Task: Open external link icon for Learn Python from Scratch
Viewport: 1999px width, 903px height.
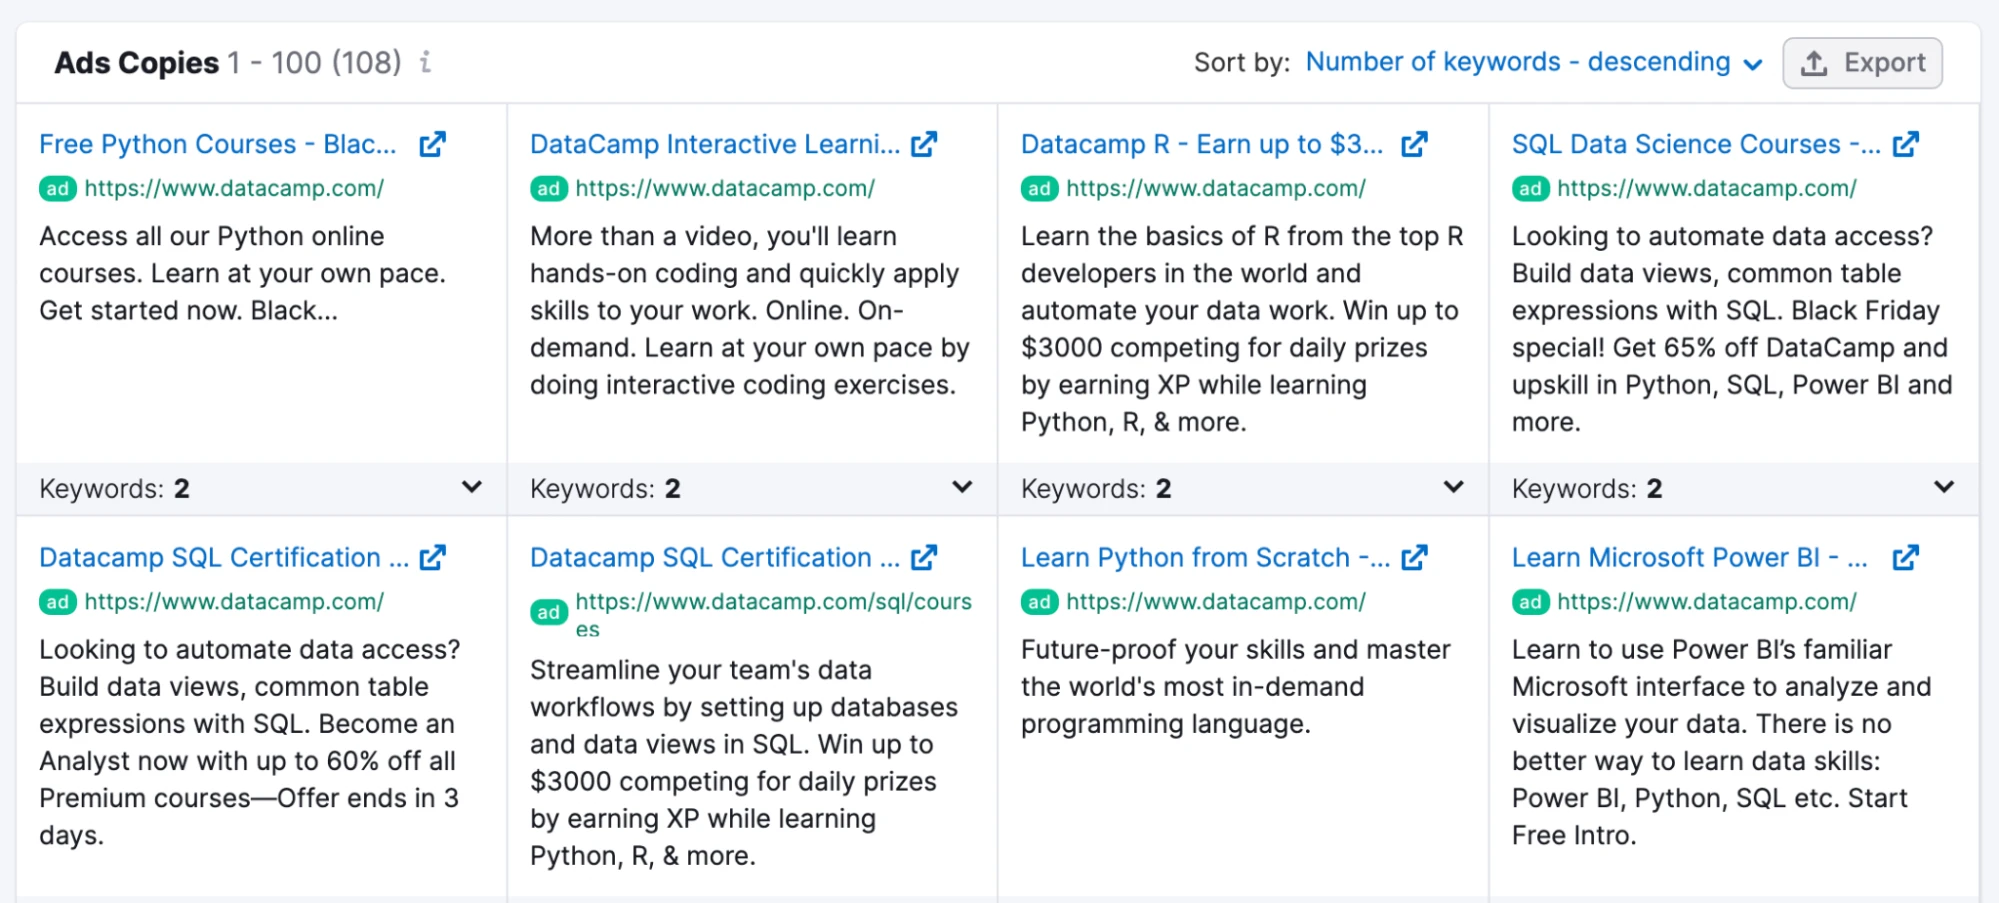Action: [1414, 557]
